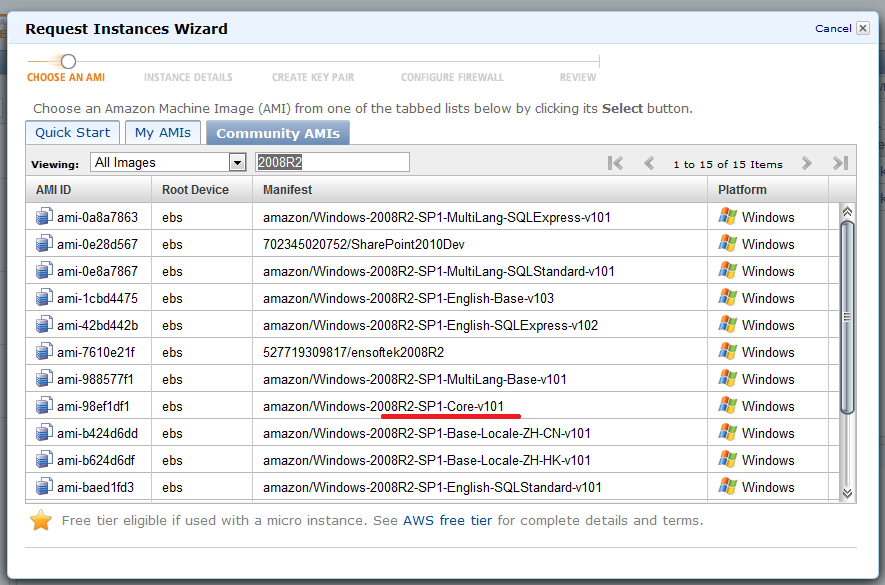Click Windows logo in ZH-CN-v101 row
885x585 pixels.
[x=728, y=433]
